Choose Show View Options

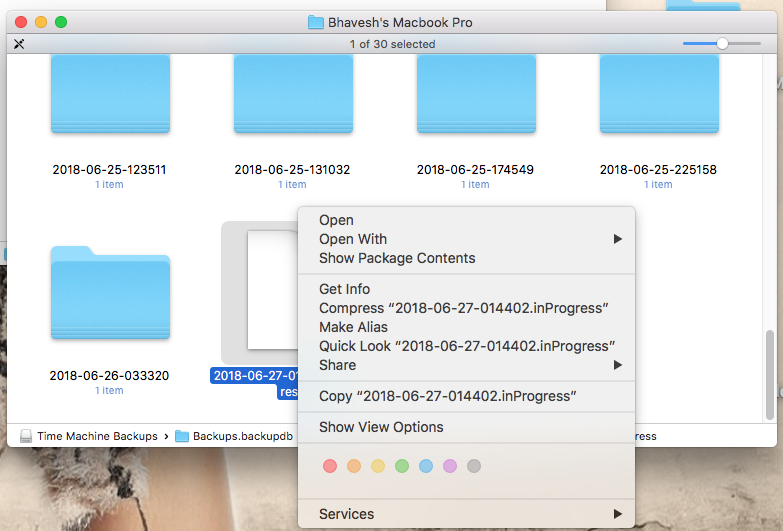click(x=466, y=427)
